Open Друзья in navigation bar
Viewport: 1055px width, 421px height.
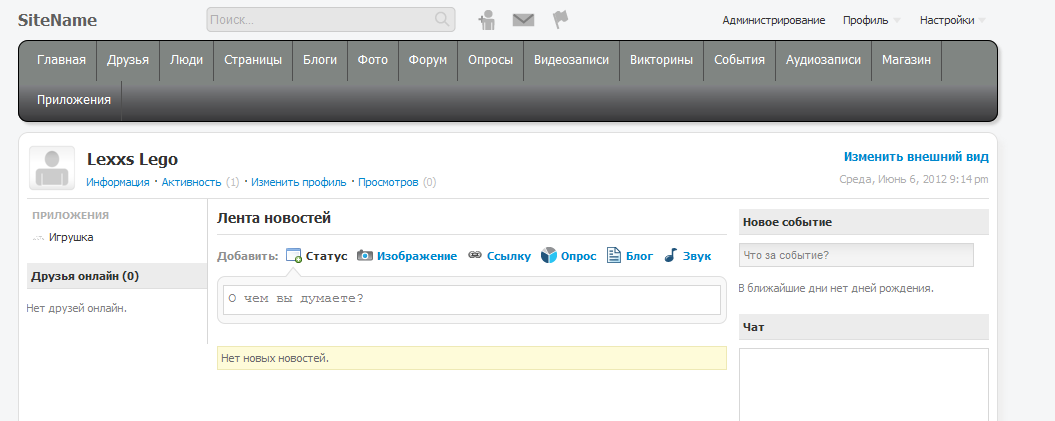(x=128, y=60)
